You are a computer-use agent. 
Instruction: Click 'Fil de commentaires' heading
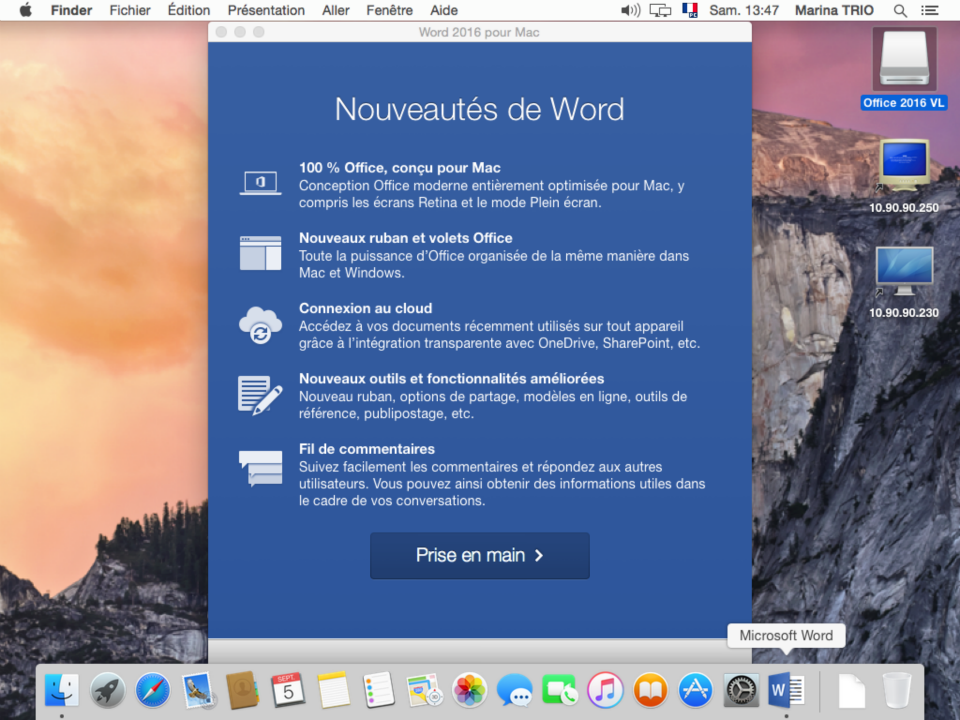[x=367, y=449]
